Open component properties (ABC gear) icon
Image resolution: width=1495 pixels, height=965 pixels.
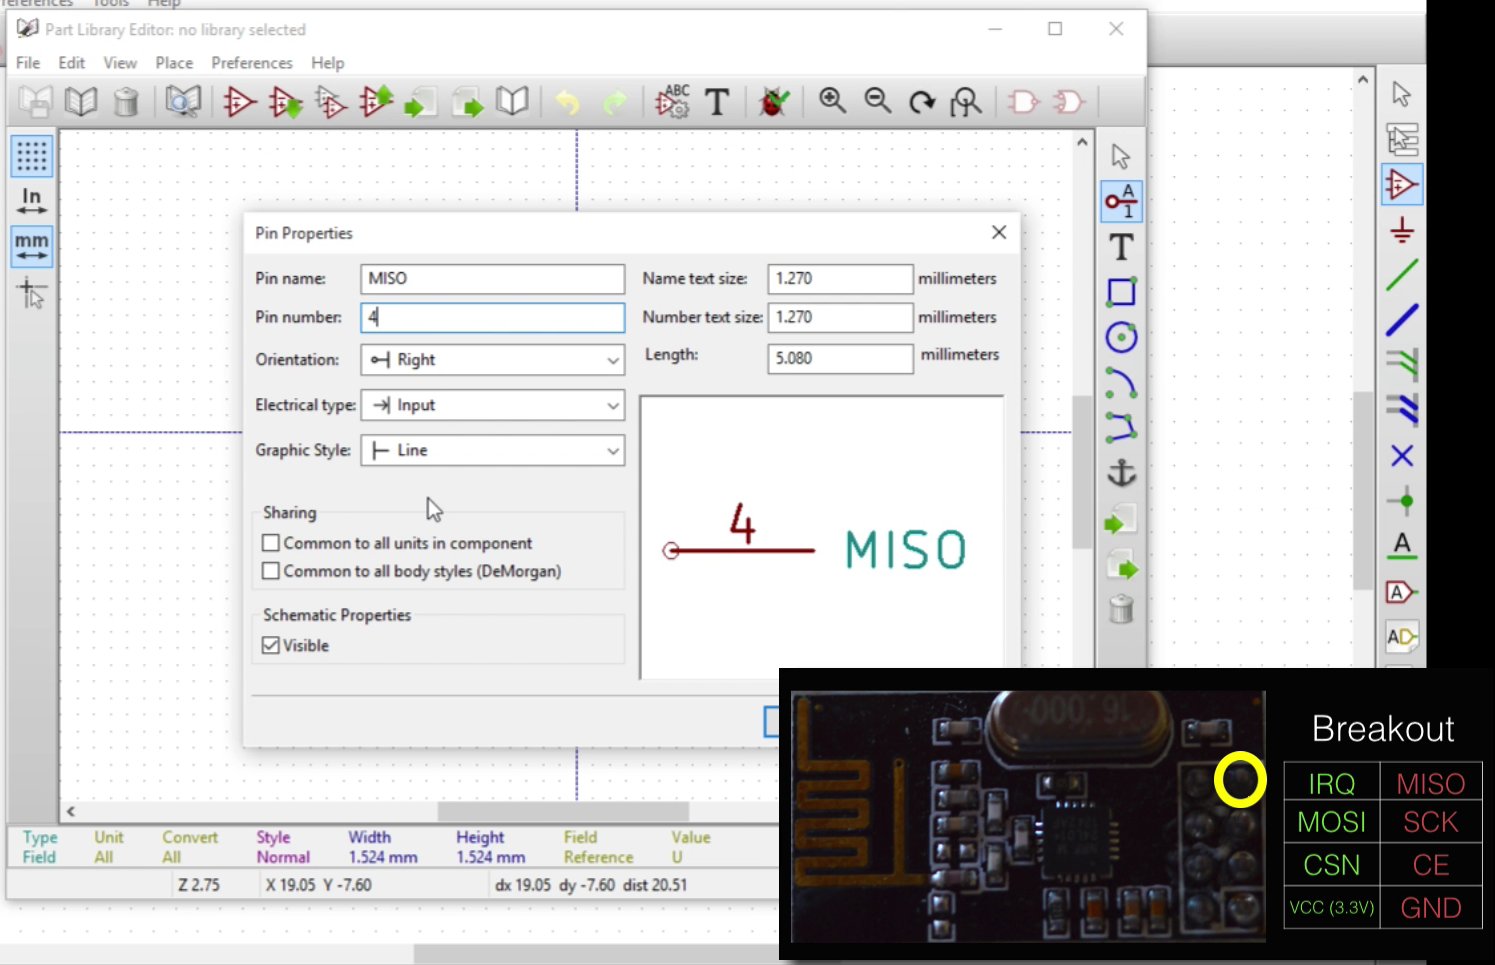coord(672,101)
